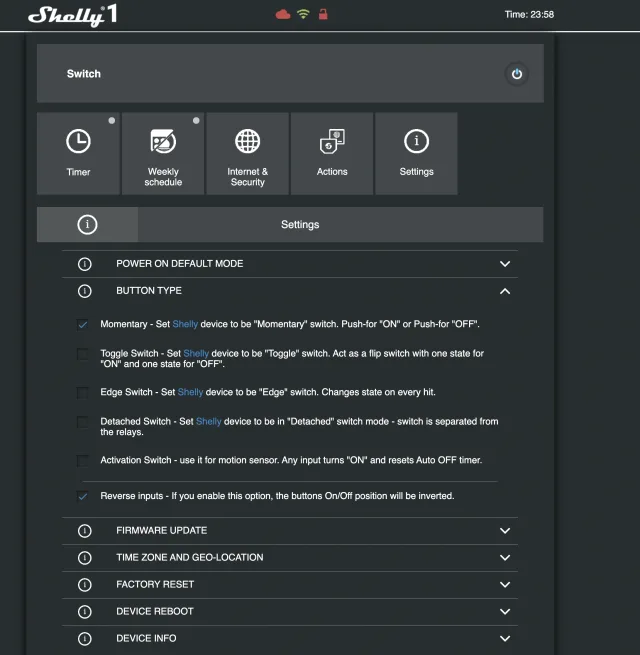Click info icon beside Firmware Update
The height and width of the screenshot is (655, 640).
(x=85, y=531)
